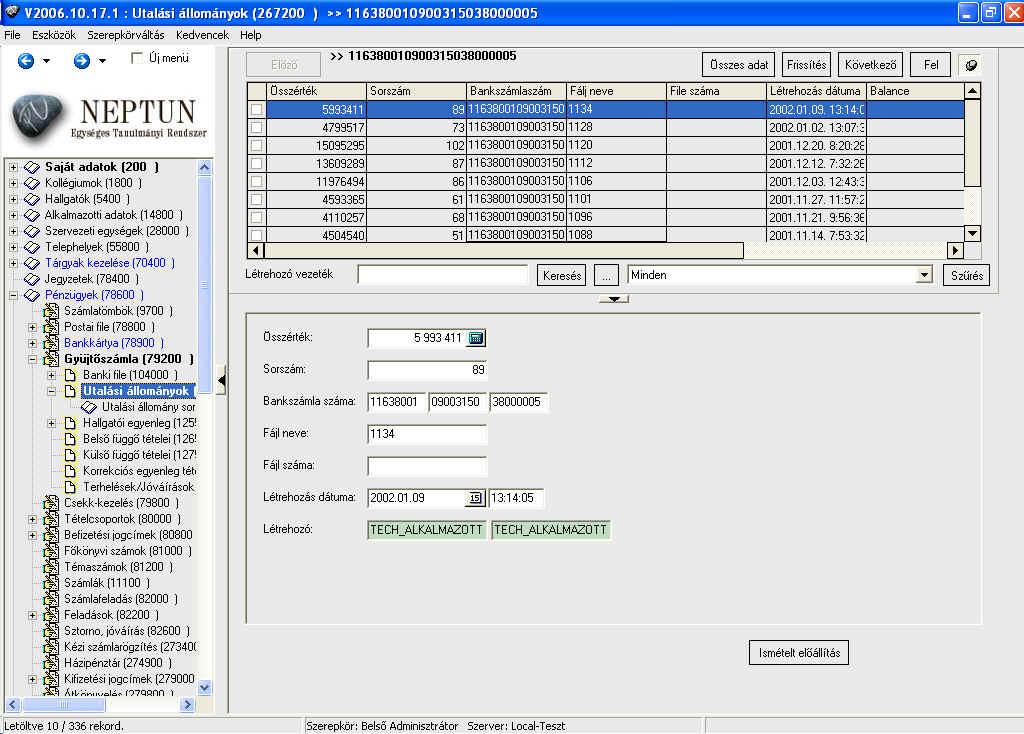Open the Szerepkörváltás menu
The image size is (1024, 734).
click(x=125, y=35)
